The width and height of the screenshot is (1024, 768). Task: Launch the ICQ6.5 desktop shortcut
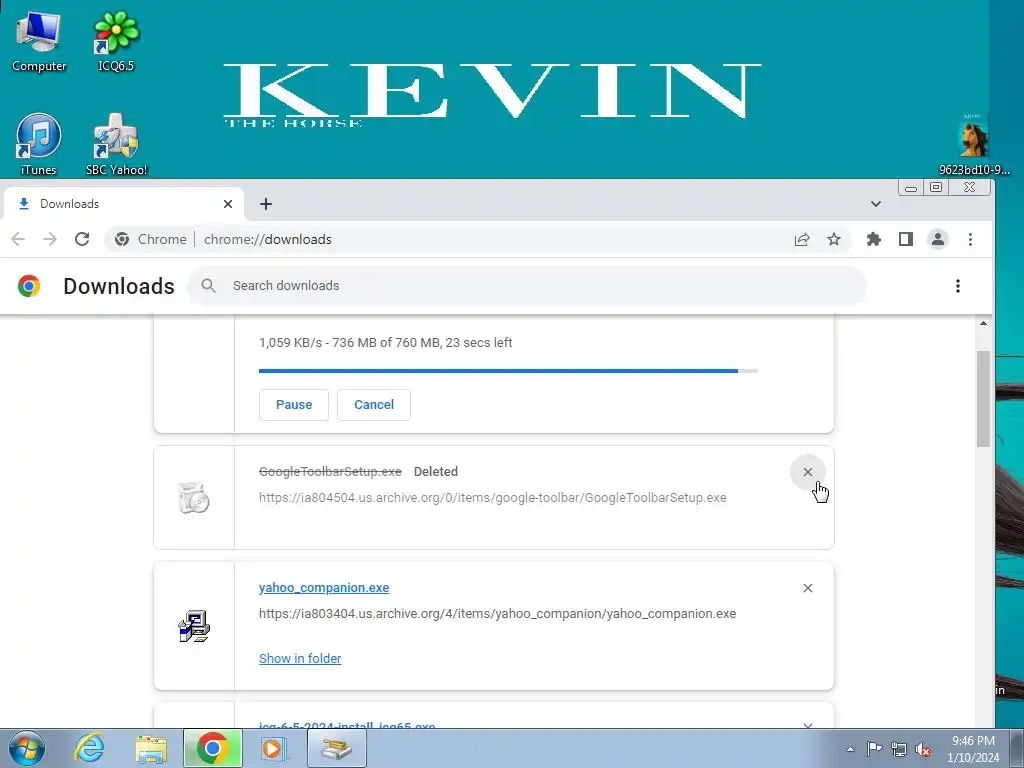pos(116,41)
